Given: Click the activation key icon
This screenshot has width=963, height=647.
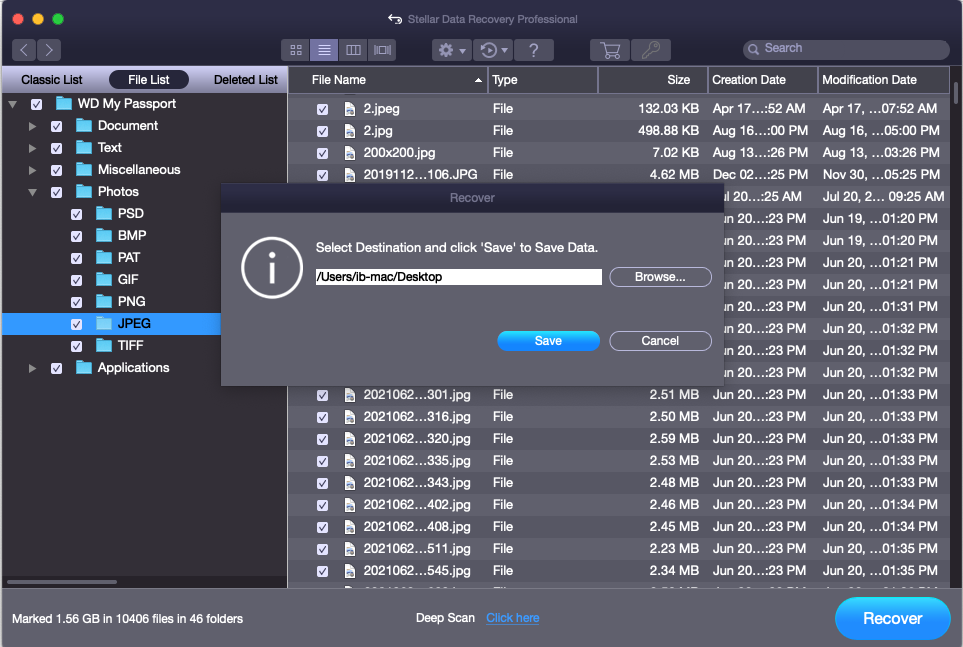Looking at the screenshot, I should (x=650, y=50).
